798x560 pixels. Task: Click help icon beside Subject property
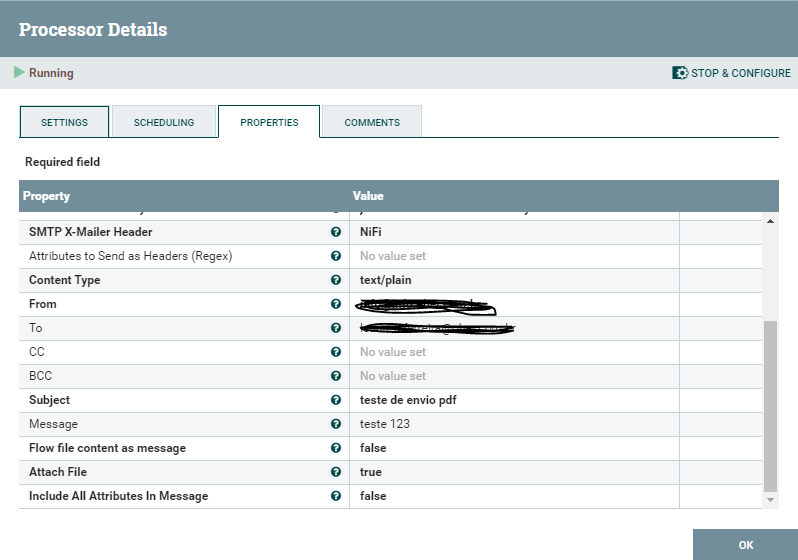[336, 400]
